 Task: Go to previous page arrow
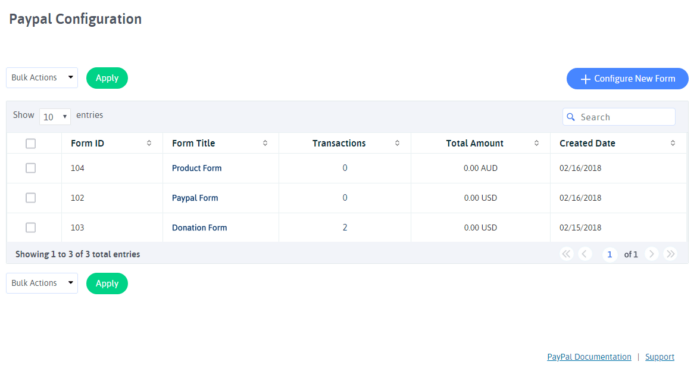point(585,254)
